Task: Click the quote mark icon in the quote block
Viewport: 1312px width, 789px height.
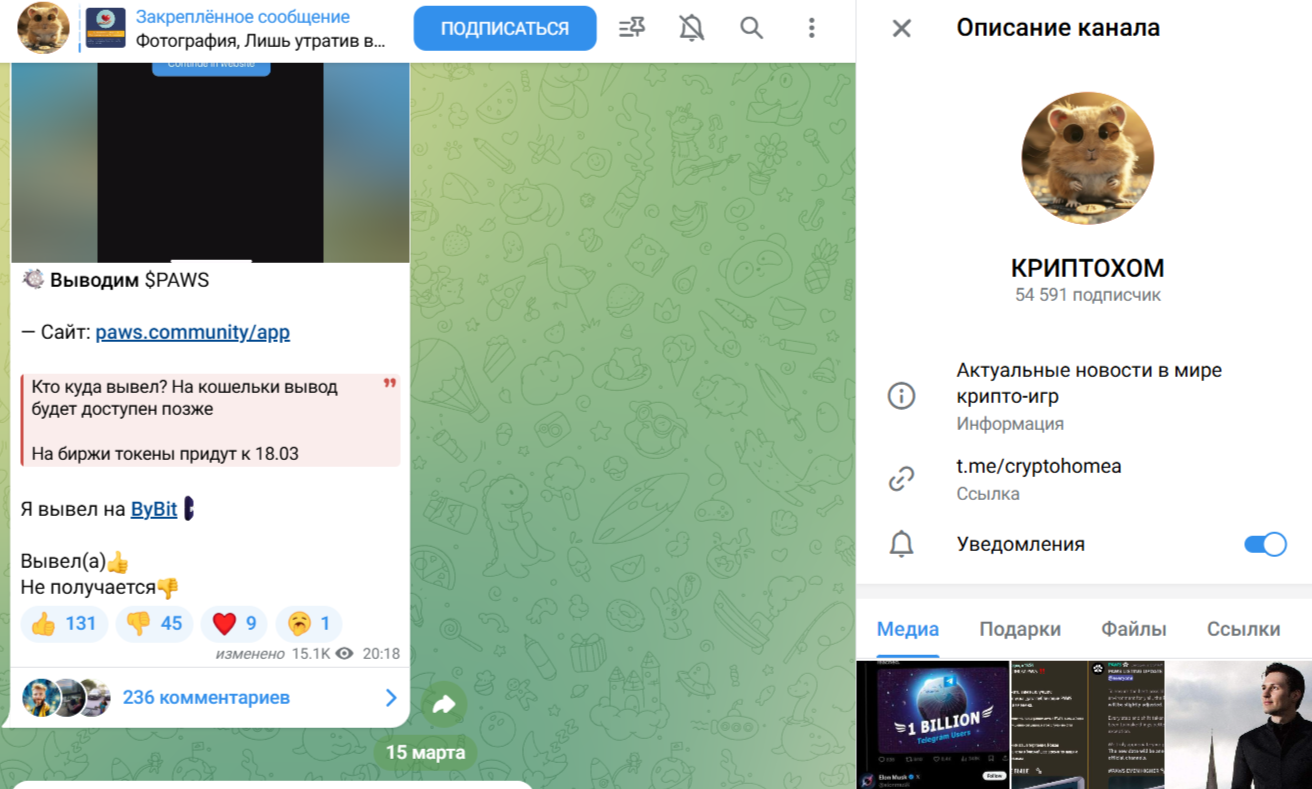Action: pos(389,384)
